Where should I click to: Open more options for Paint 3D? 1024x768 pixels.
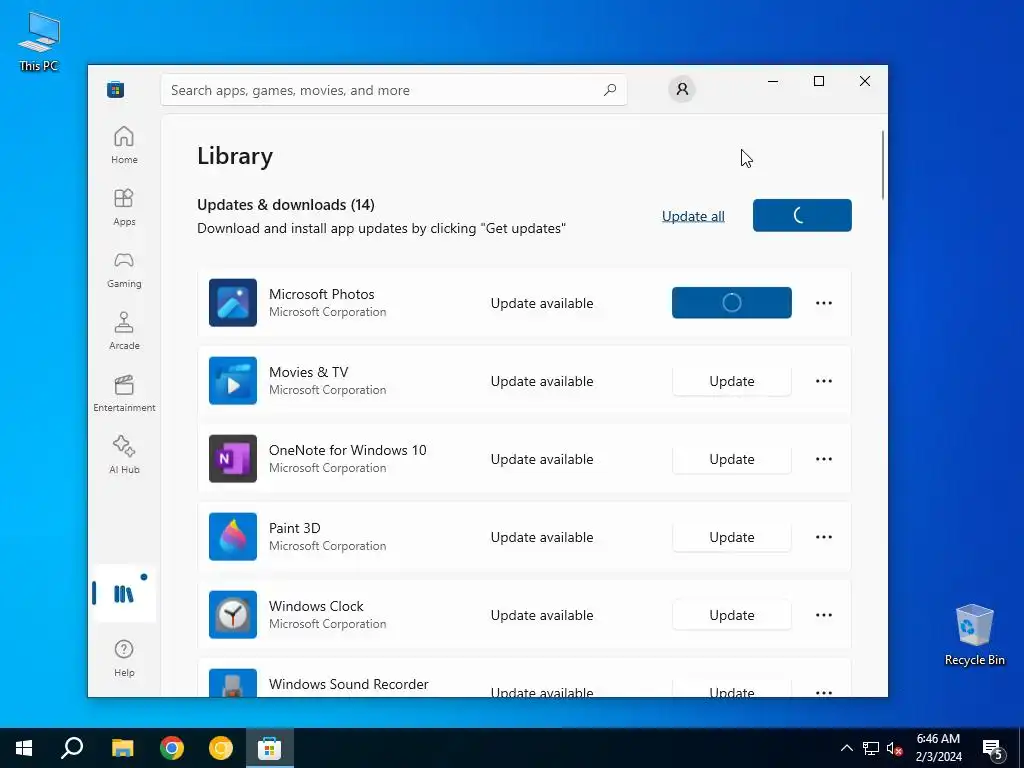[824, 537]
